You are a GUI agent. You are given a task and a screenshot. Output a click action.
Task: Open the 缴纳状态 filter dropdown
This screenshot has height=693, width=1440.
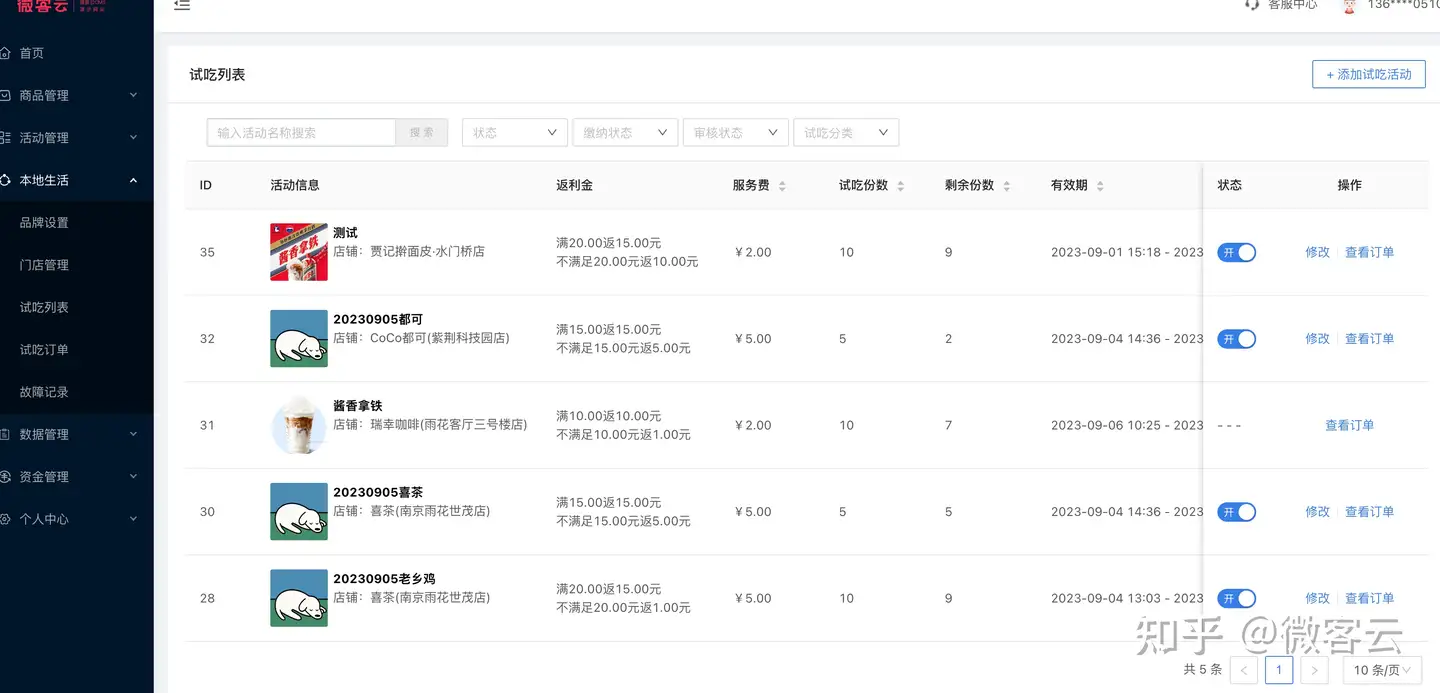pyautogui.click(x=625, y=133)
